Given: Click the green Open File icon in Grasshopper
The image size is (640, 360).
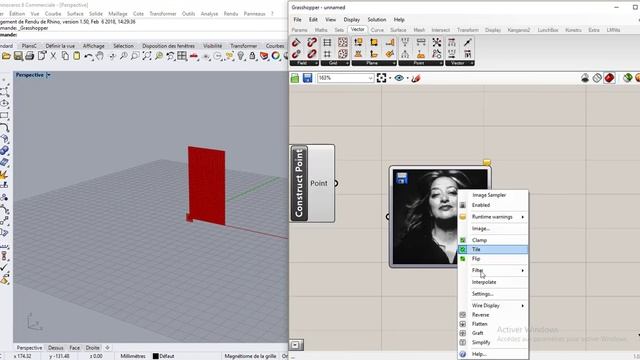Looking at the screenshot, I should click(x=295, y=78).
